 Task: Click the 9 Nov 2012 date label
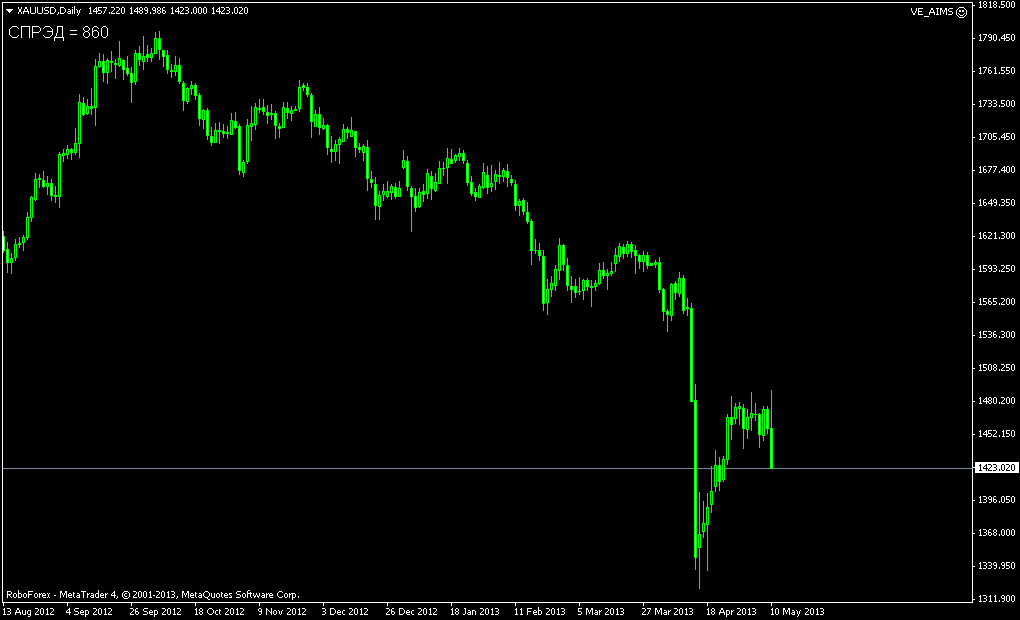282,612
